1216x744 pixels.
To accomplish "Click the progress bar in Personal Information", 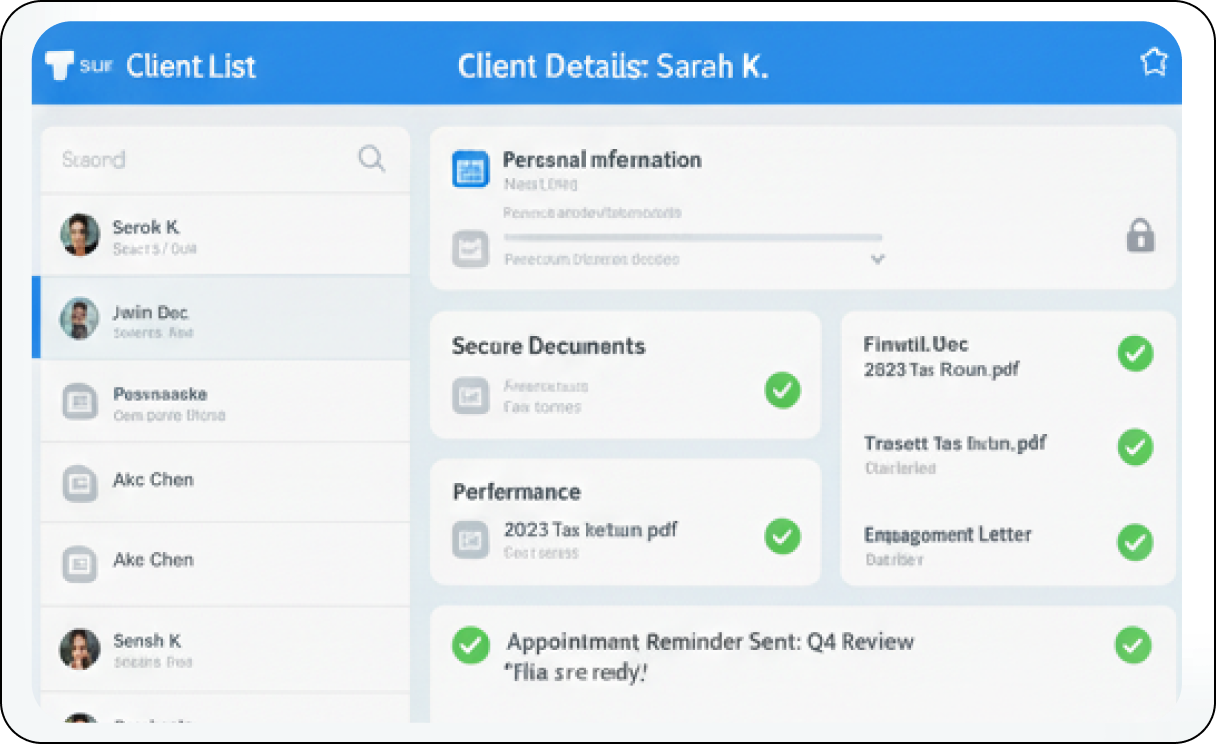I will coord(692,238).
